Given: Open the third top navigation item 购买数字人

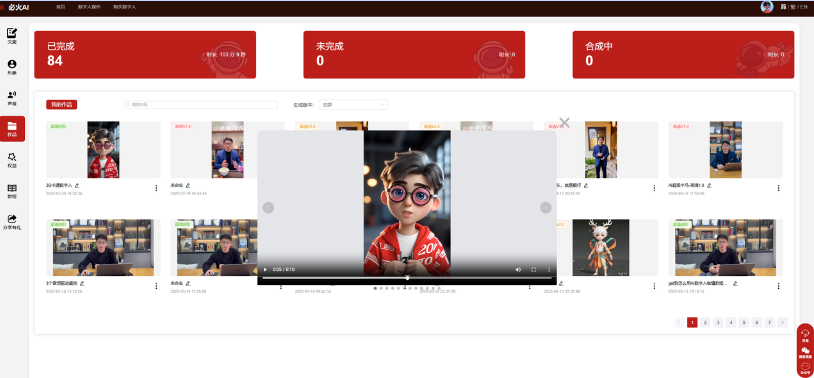Looking at the screenshot, I should coord(125,7).
